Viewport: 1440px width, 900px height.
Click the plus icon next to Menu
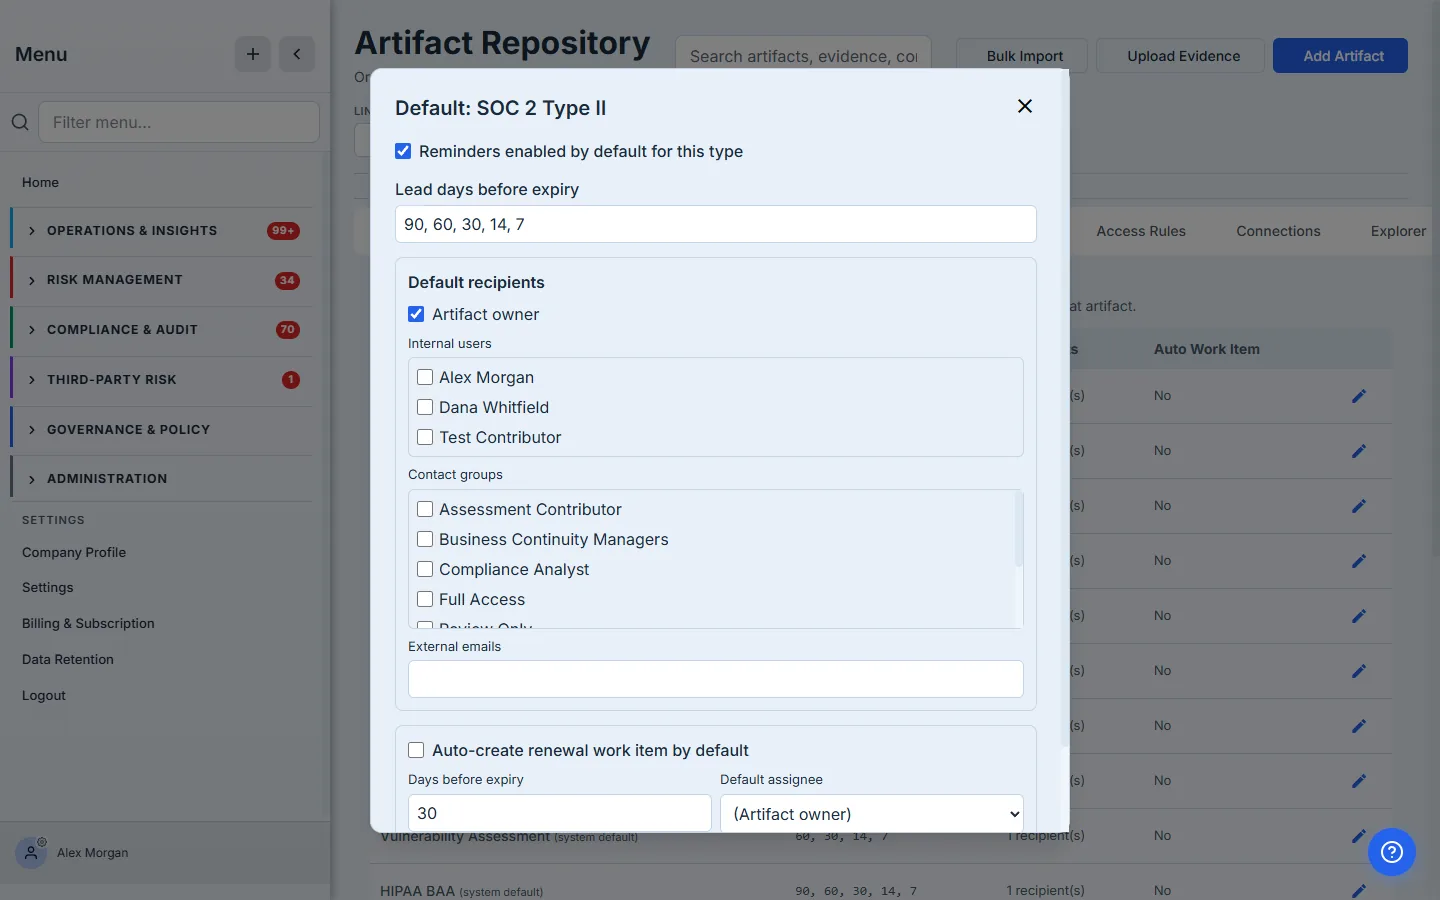pyautogui.click(x=253, y=54)
